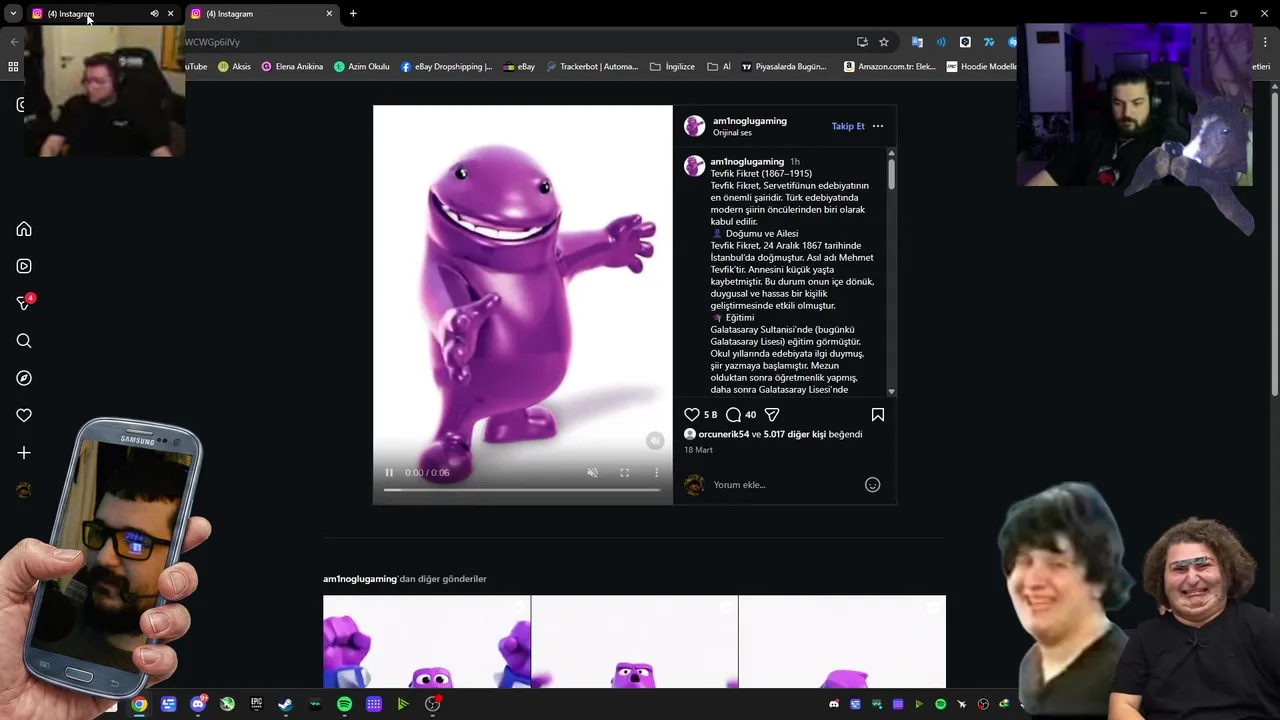Open post options three-dot menu
Viewport: 1280px width, 720px height.
(x=878, y=126)
